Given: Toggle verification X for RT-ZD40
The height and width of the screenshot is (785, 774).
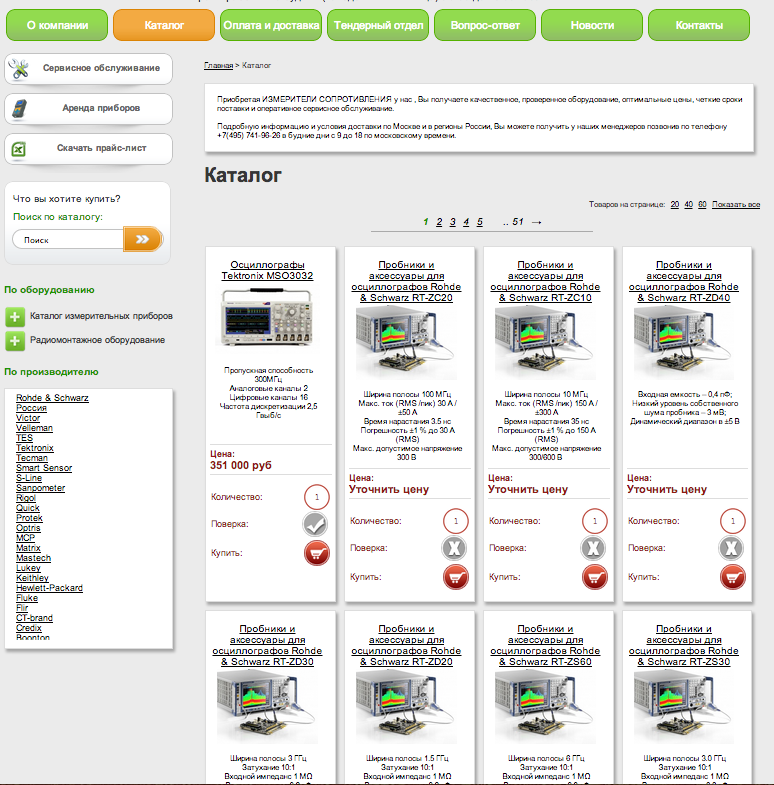Looking at the screenshot, I should (x=731, y=548).
